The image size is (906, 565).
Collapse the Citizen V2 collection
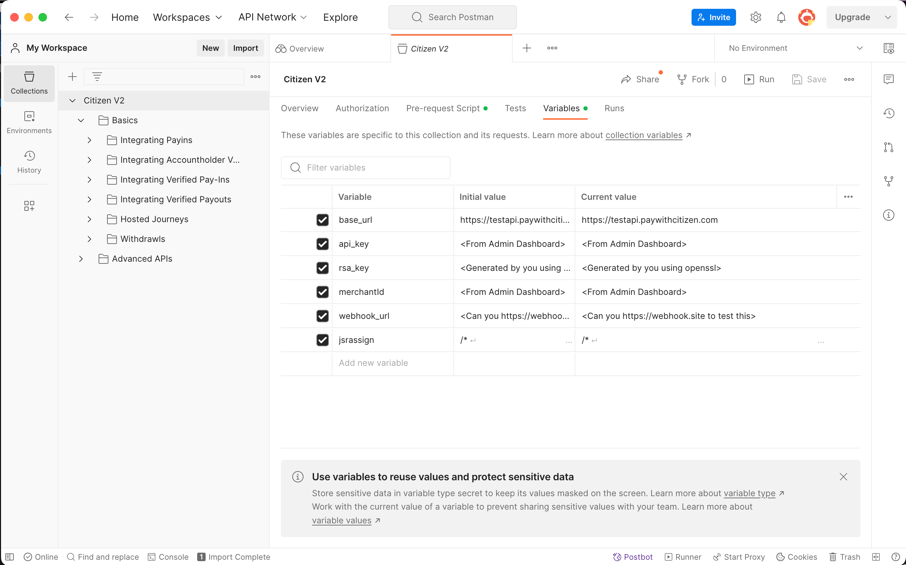tap(72, 101)
